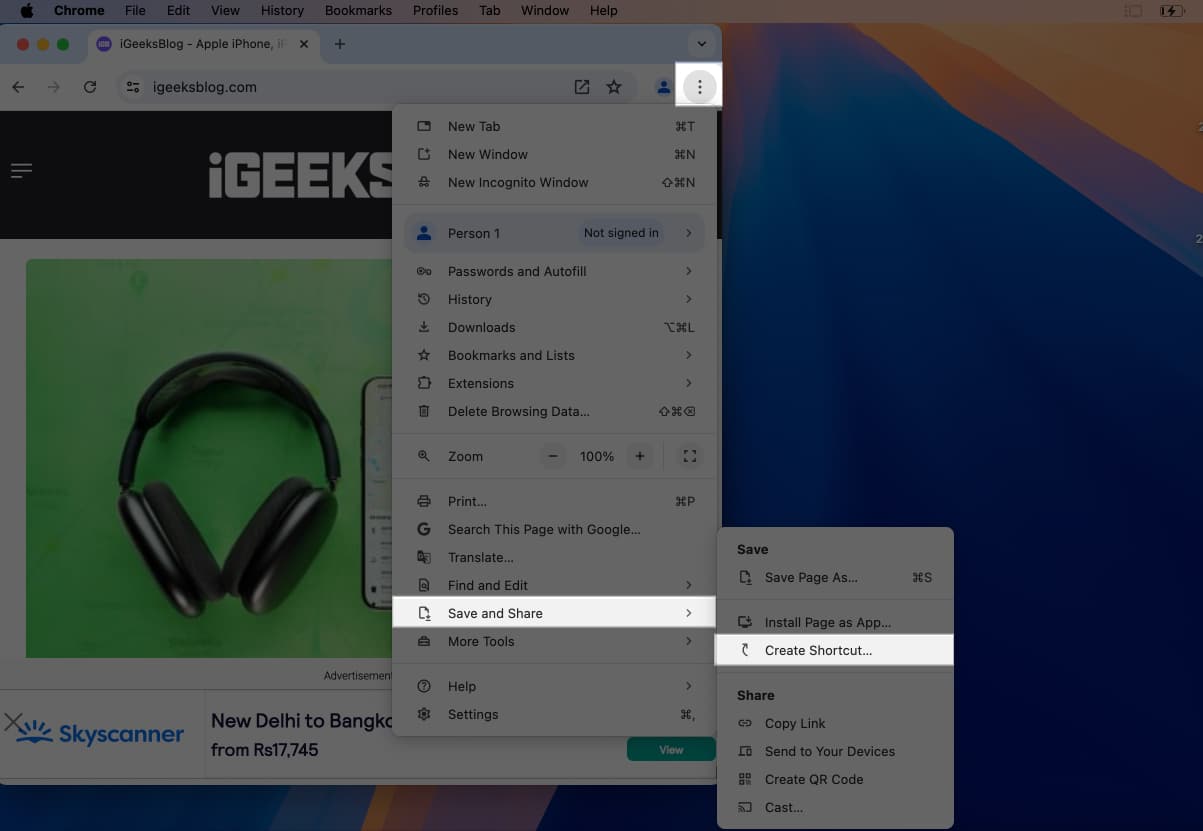1203x831 pixels.
Task: Go back to the previous page
Action: [18, 87]
